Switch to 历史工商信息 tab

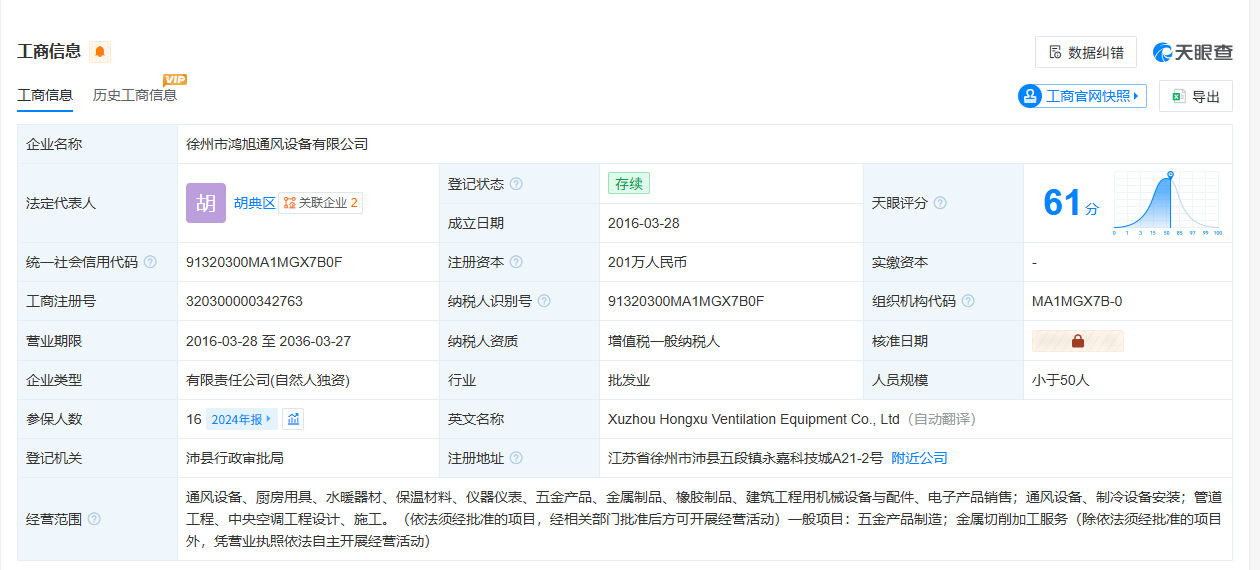coord(135,96)
